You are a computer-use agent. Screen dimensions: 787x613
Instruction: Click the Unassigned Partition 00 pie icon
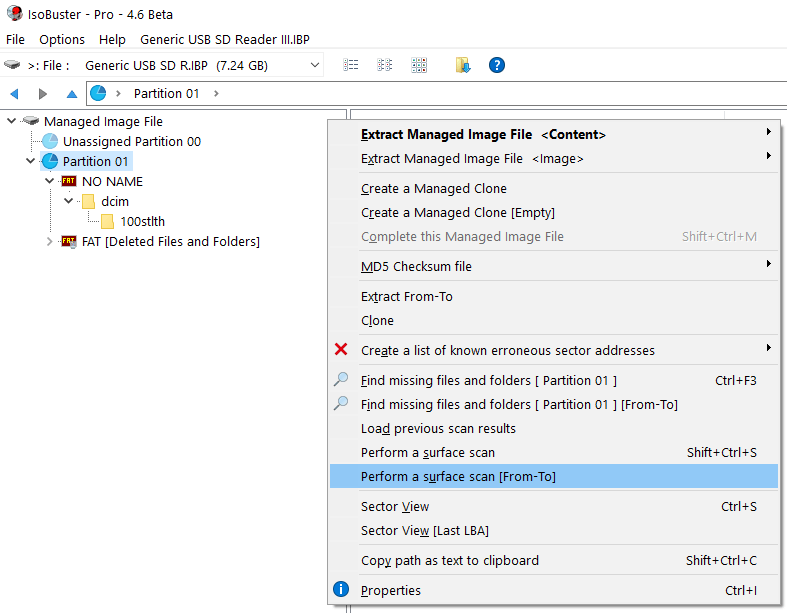pyautogui.click(x=50, y=141)
